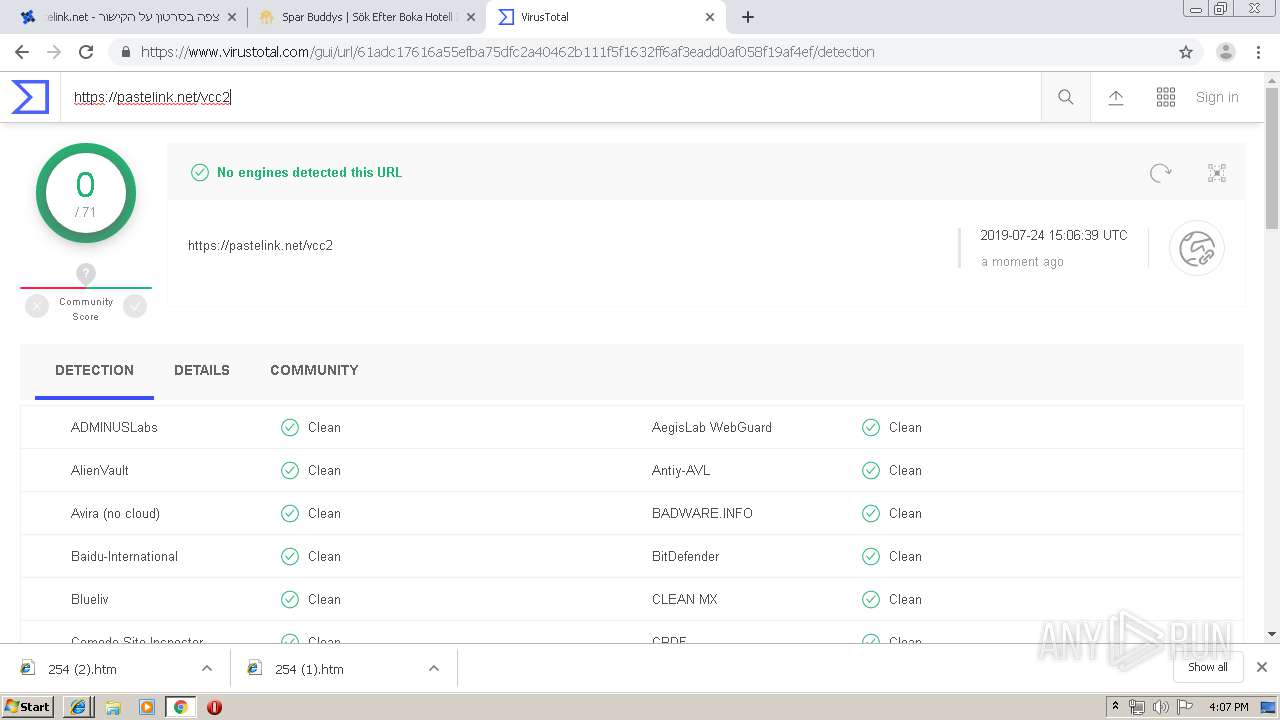Image resolution: width=1280 pixels, height=720 pixels.
Task: Open the upload file icon
Action: 1116,97
